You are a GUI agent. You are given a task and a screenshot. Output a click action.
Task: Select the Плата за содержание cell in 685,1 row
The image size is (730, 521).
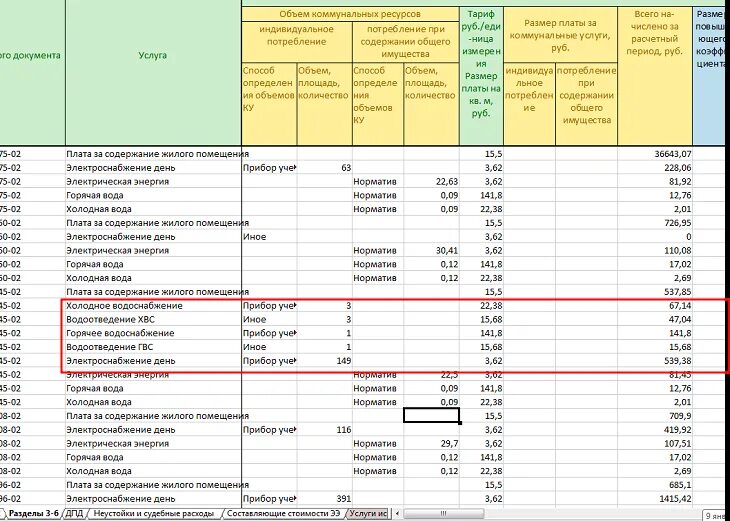coord(153,485)
